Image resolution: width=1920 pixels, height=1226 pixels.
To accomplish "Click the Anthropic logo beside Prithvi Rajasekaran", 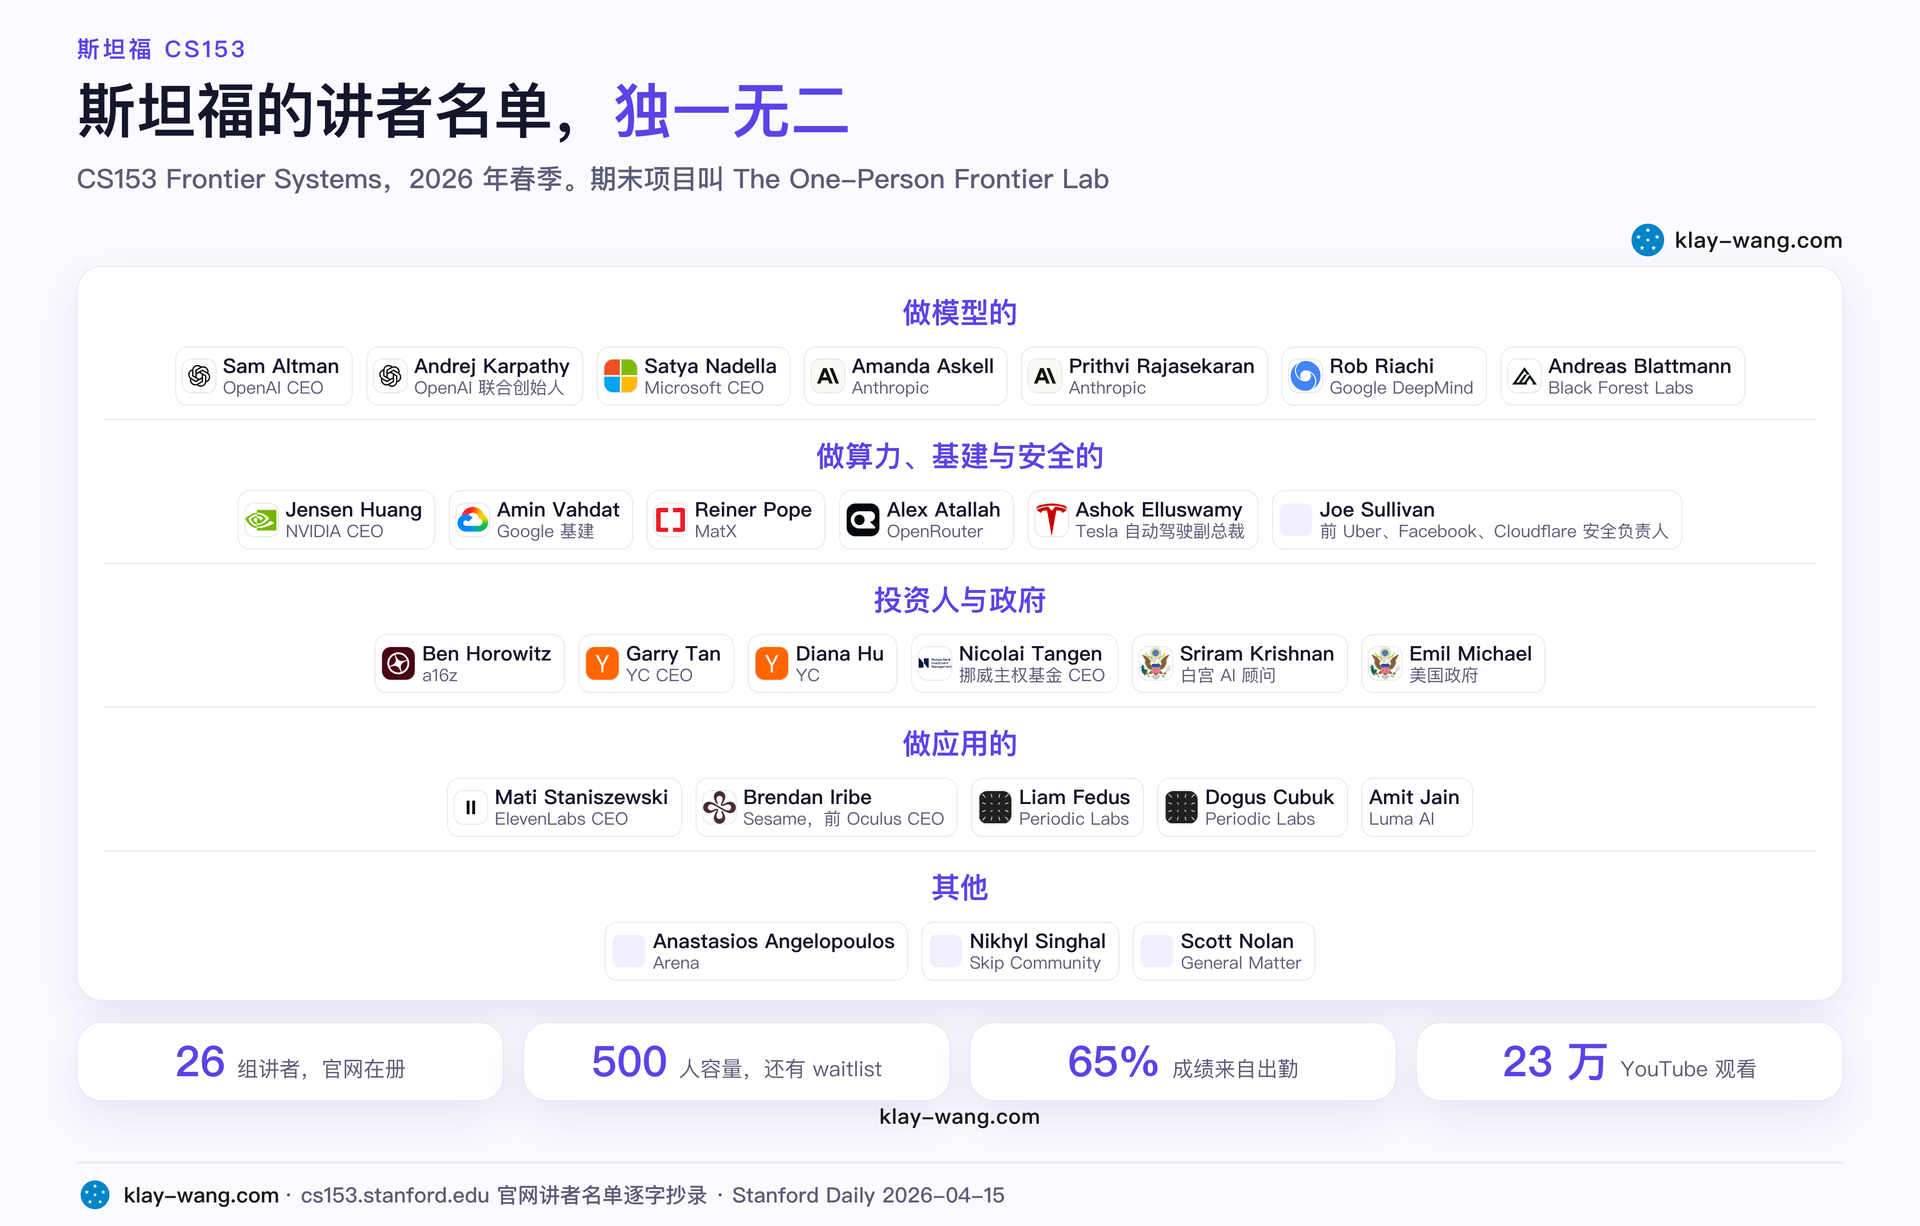I will point(1045,376).
